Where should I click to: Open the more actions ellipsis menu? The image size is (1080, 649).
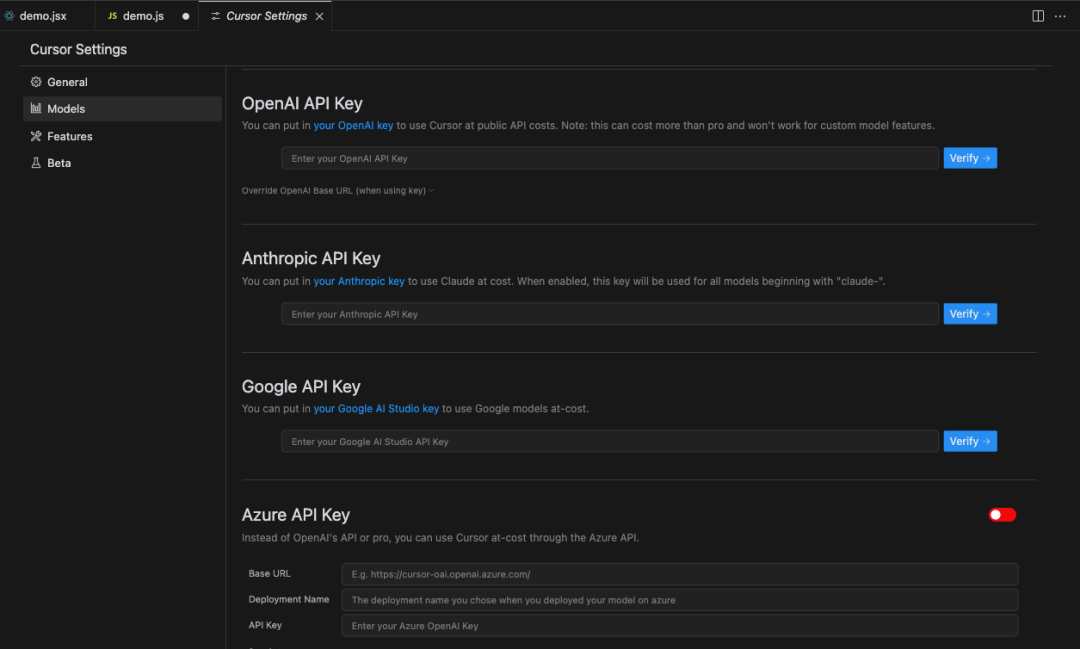[1060, 16]
